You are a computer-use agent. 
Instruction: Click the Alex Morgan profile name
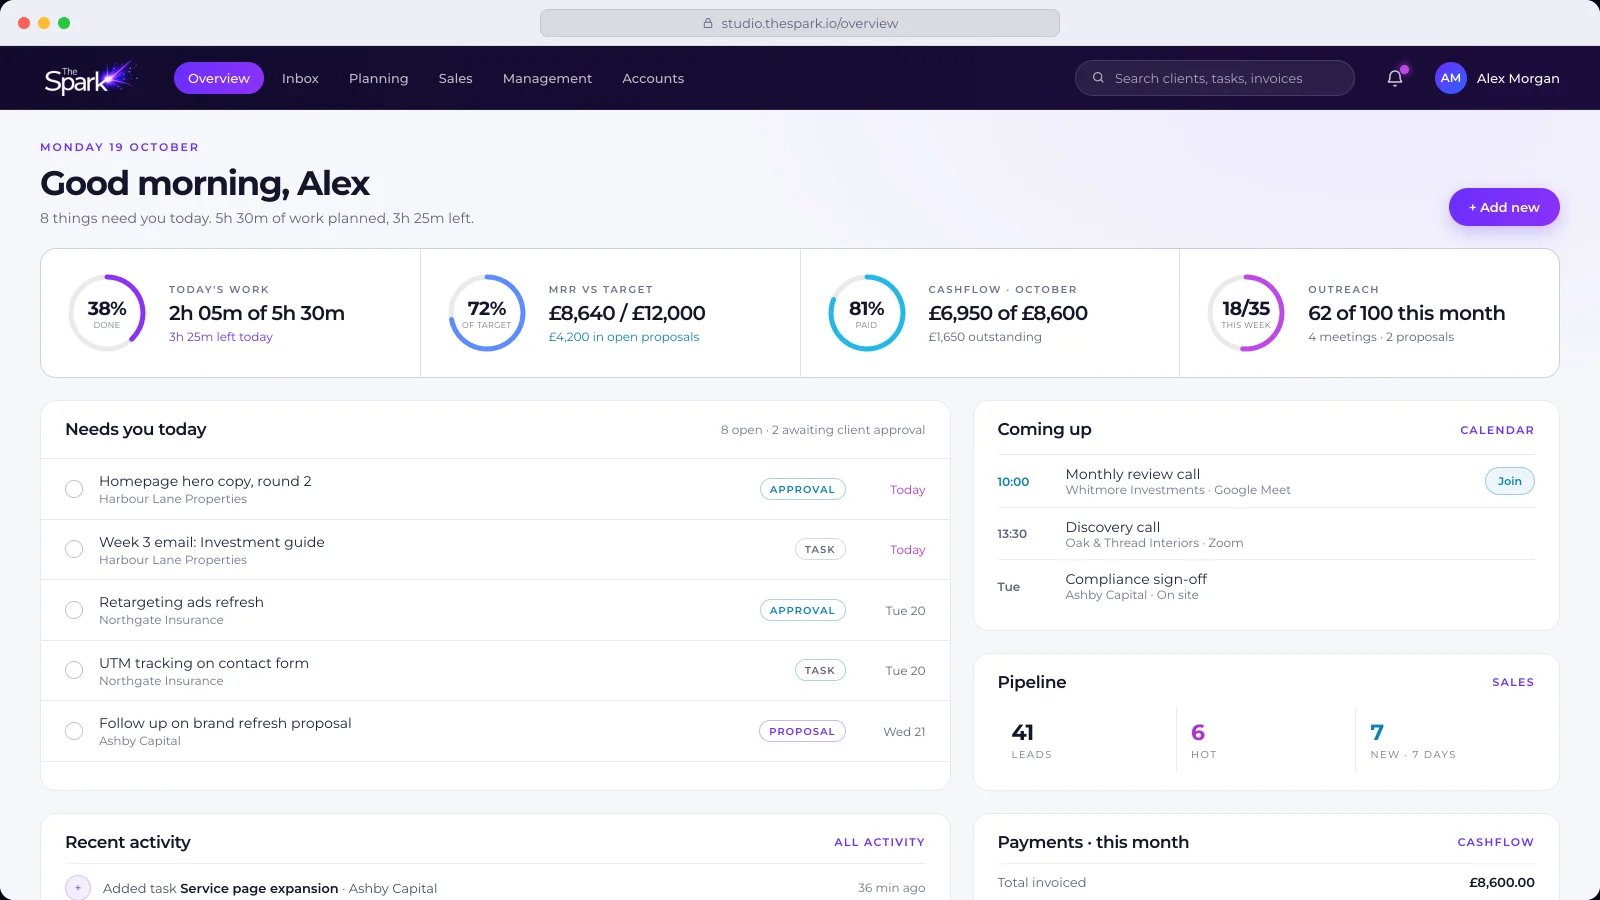[x=1518, y=78]
